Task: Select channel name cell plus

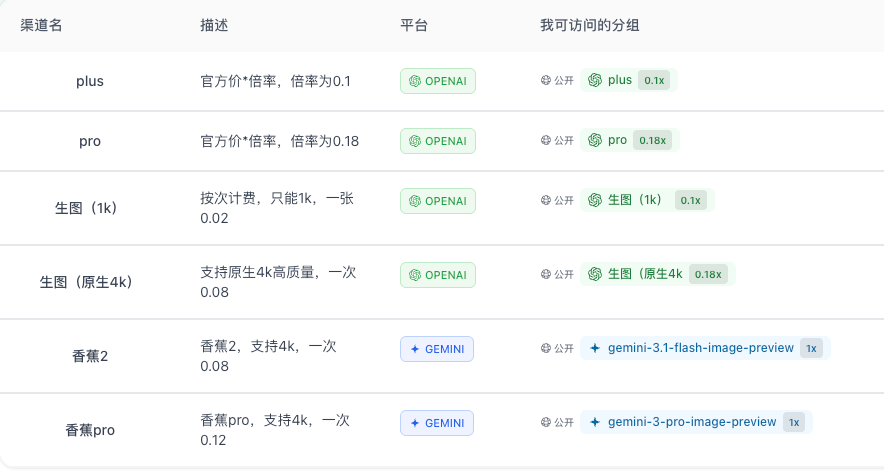Action: (90, 81)
